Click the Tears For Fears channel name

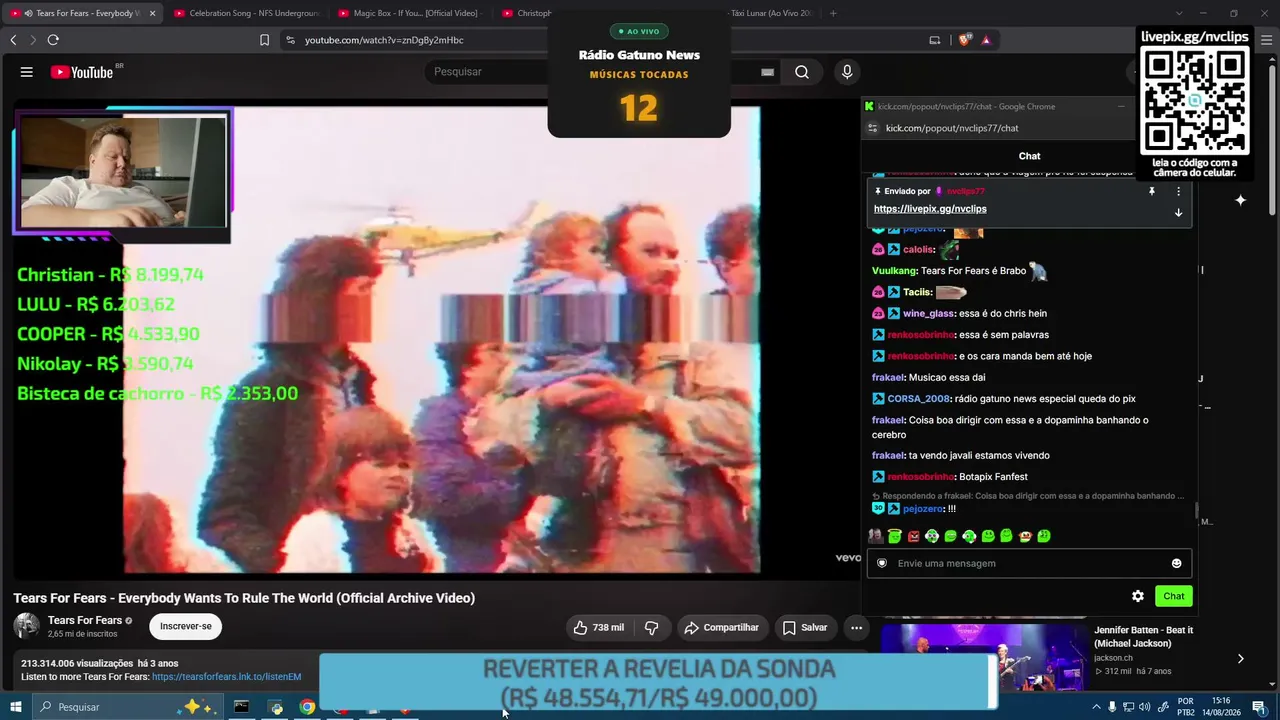pos(84,621)
